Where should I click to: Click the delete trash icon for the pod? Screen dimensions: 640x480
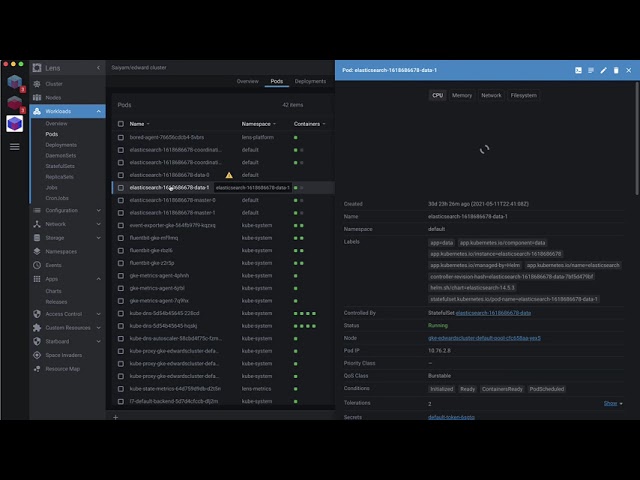tap(616, 70)
